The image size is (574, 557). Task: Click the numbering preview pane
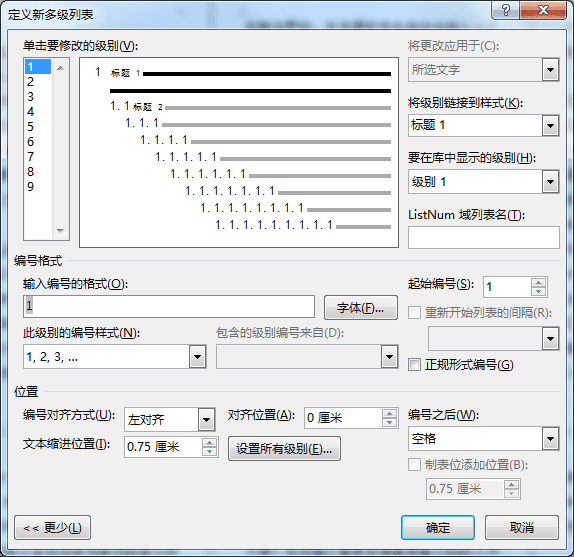[239, 152]
